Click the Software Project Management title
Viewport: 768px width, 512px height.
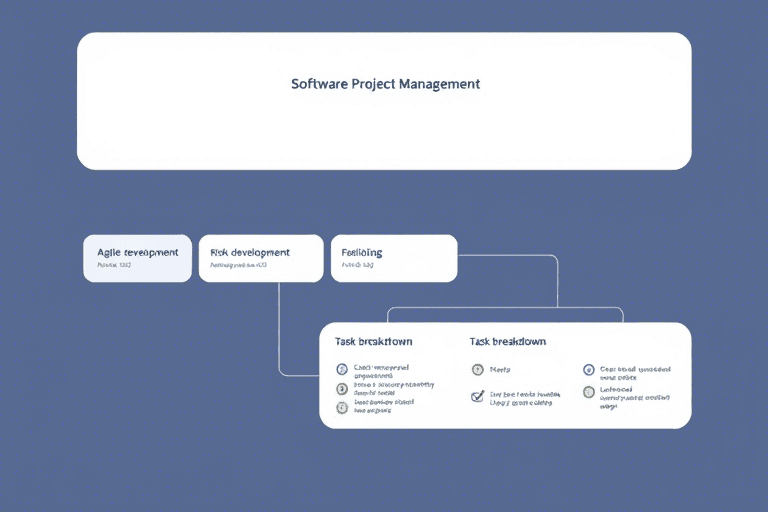[385, 84]
